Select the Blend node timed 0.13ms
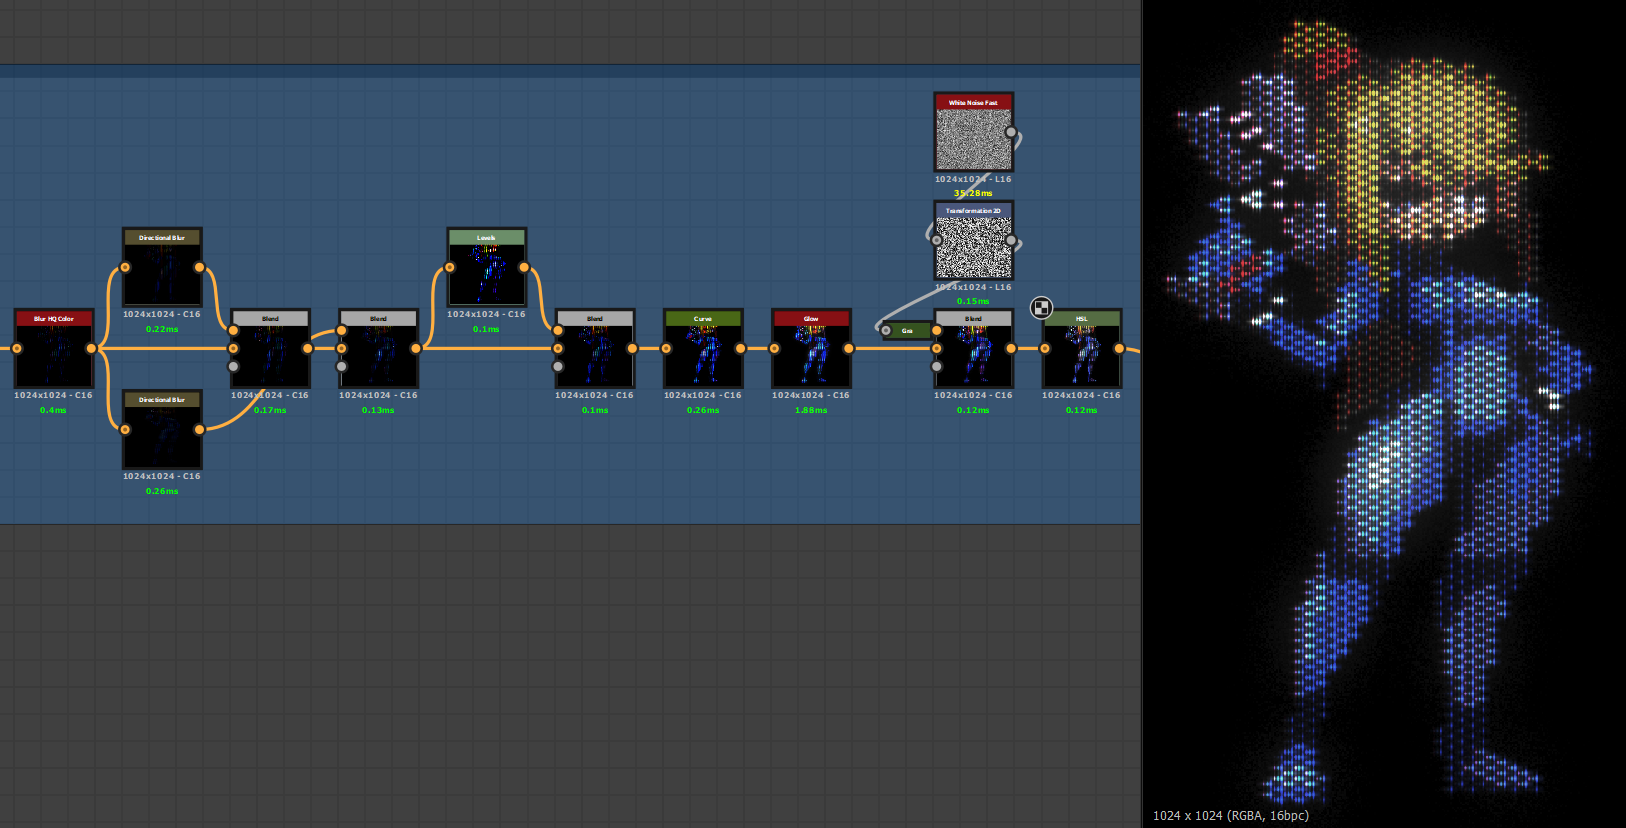Image resolution: width=1626 pixels, height=828 pixels. coord(378,348)
